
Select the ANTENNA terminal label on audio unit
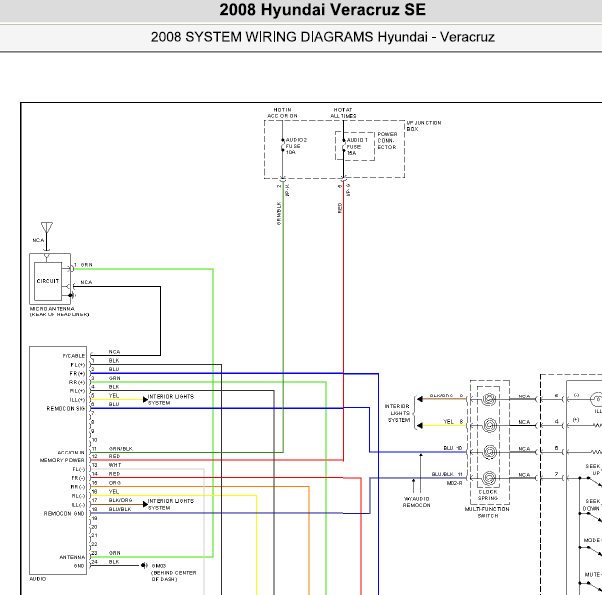pyautogui.click(x=72, y=557)
